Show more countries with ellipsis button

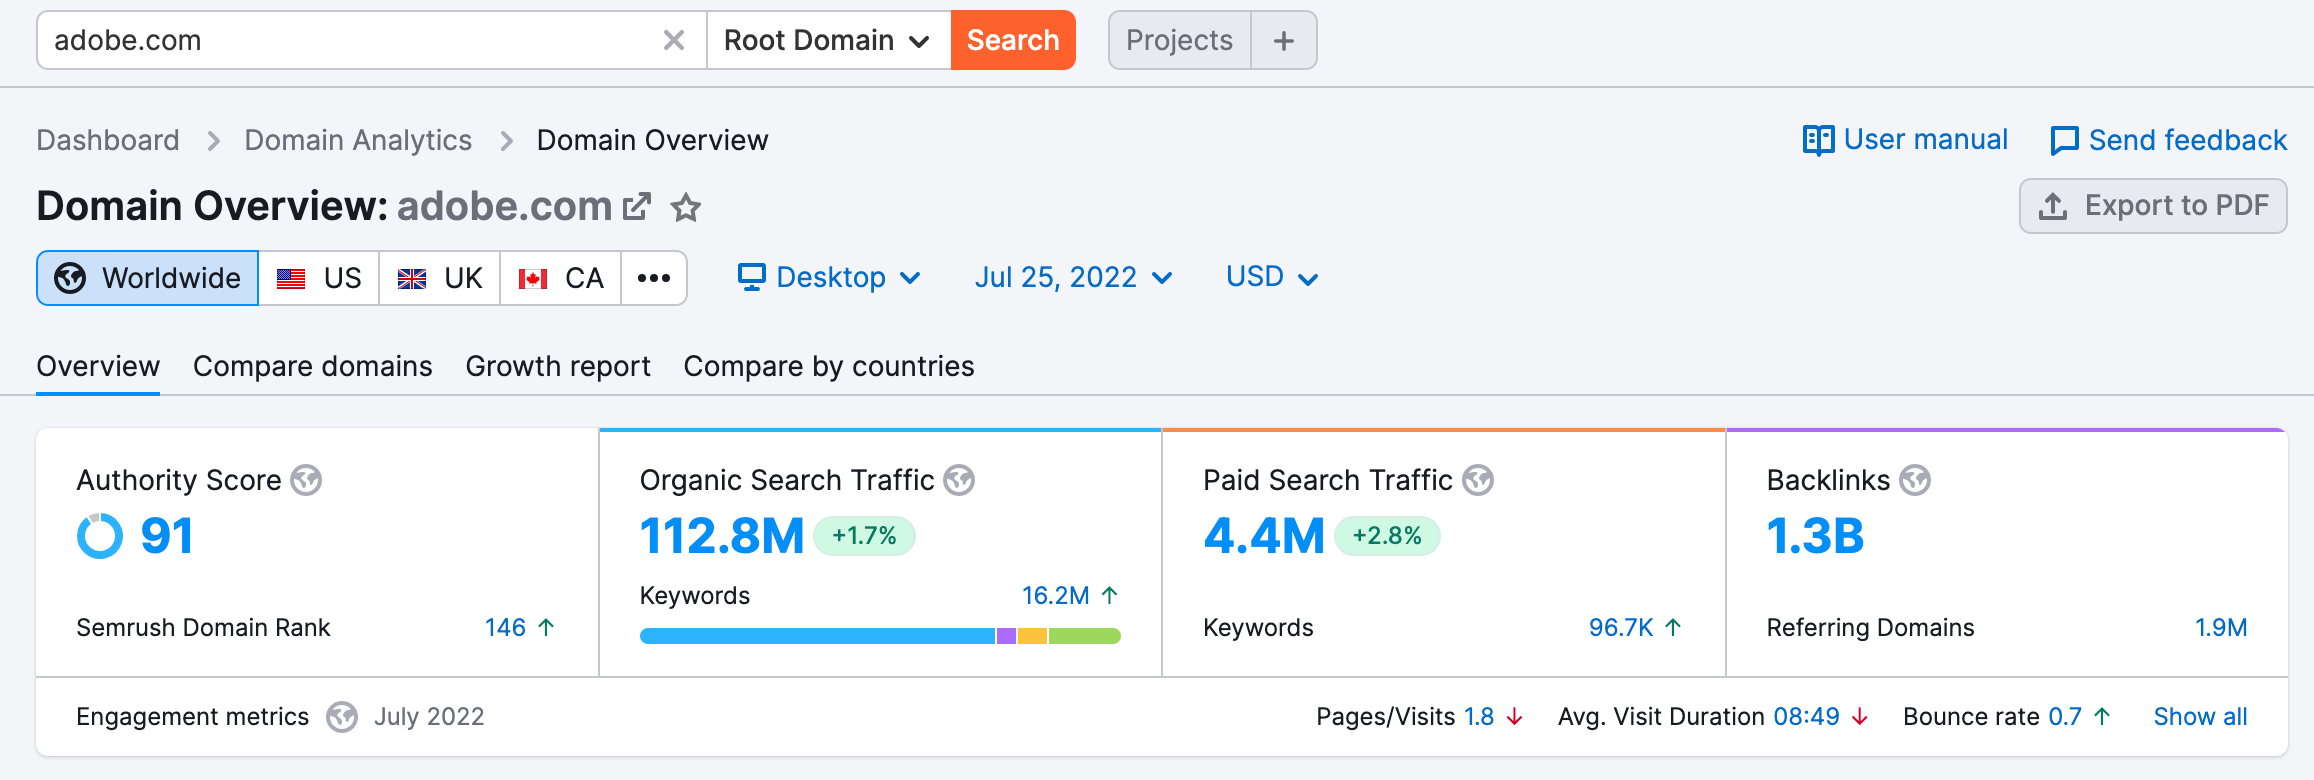pos(654,278)
